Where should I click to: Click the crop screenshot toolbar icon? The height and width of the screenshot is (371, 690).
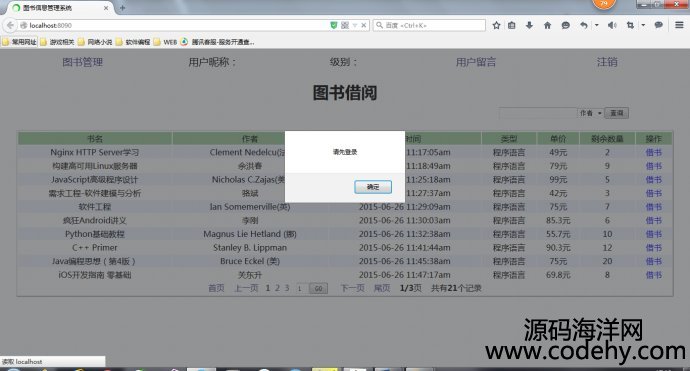630,26
